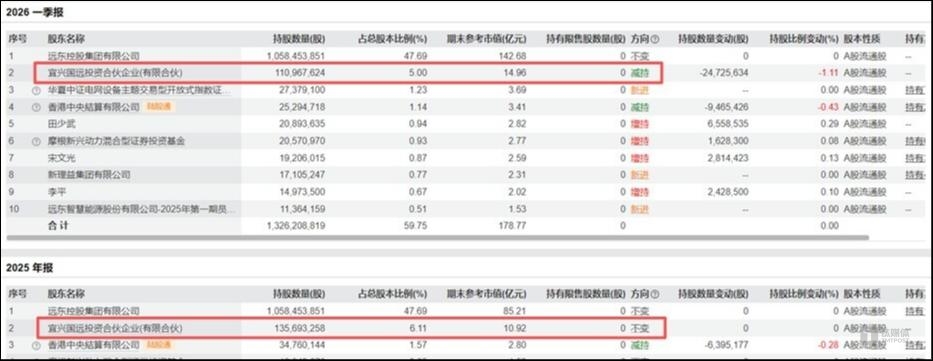Screen dimensions: 933x361
Task: Open 方向 help icon in 2025 年报 header
Action: pos(655,294)
